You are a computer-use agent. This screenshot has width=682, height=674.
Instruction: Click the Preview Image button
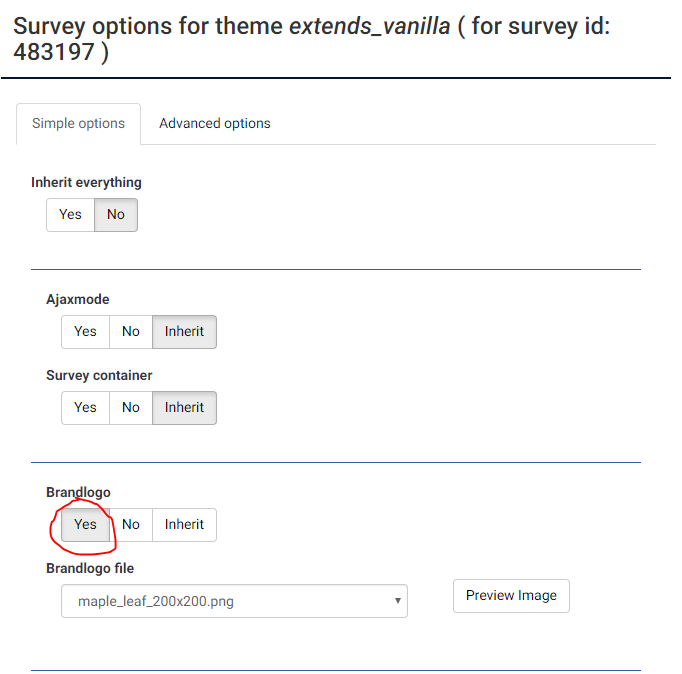tap(511, 595)
